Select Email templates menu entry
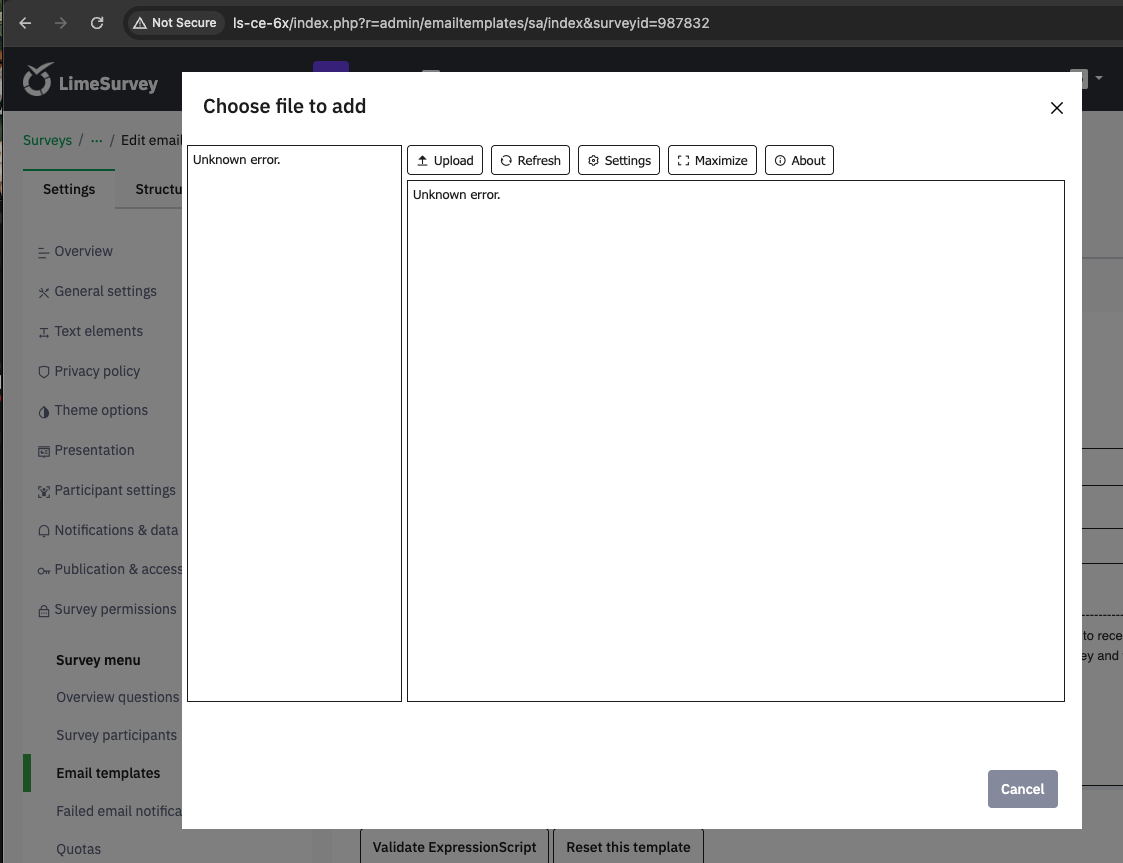Viewport: 1123px width, 863px height. click(x=108, y=773)
